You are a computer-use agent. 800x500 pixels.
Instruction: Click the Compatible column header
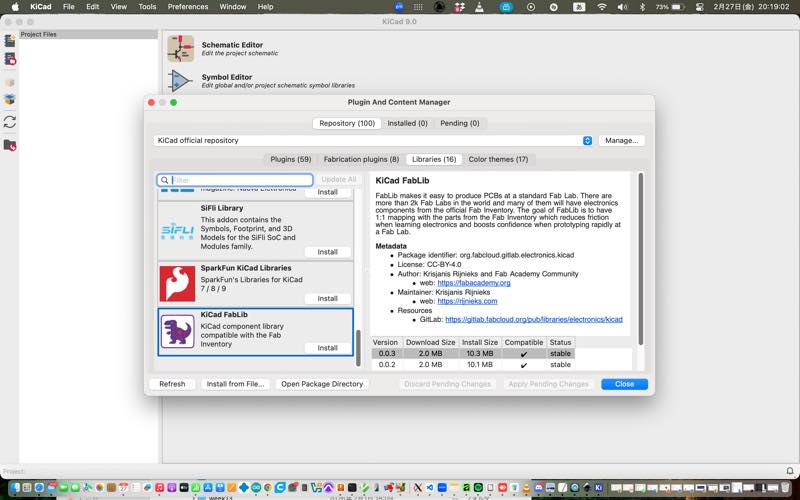point(524,342)
